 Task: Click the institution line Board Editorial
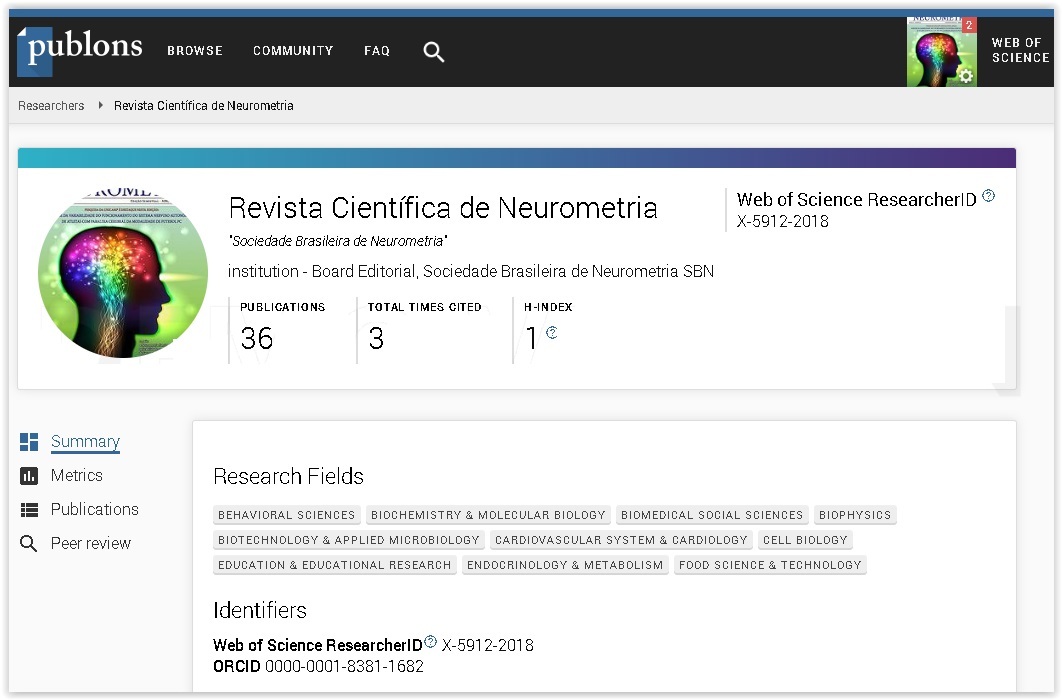(471, 271)
